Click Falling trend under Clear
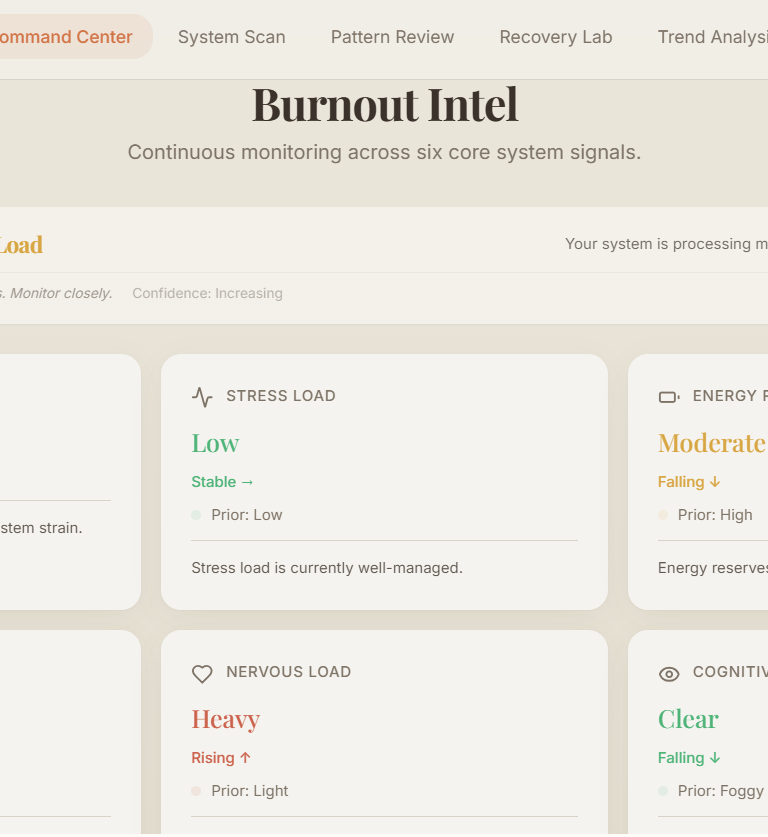 pyautogui.click(x=689, y=758)
